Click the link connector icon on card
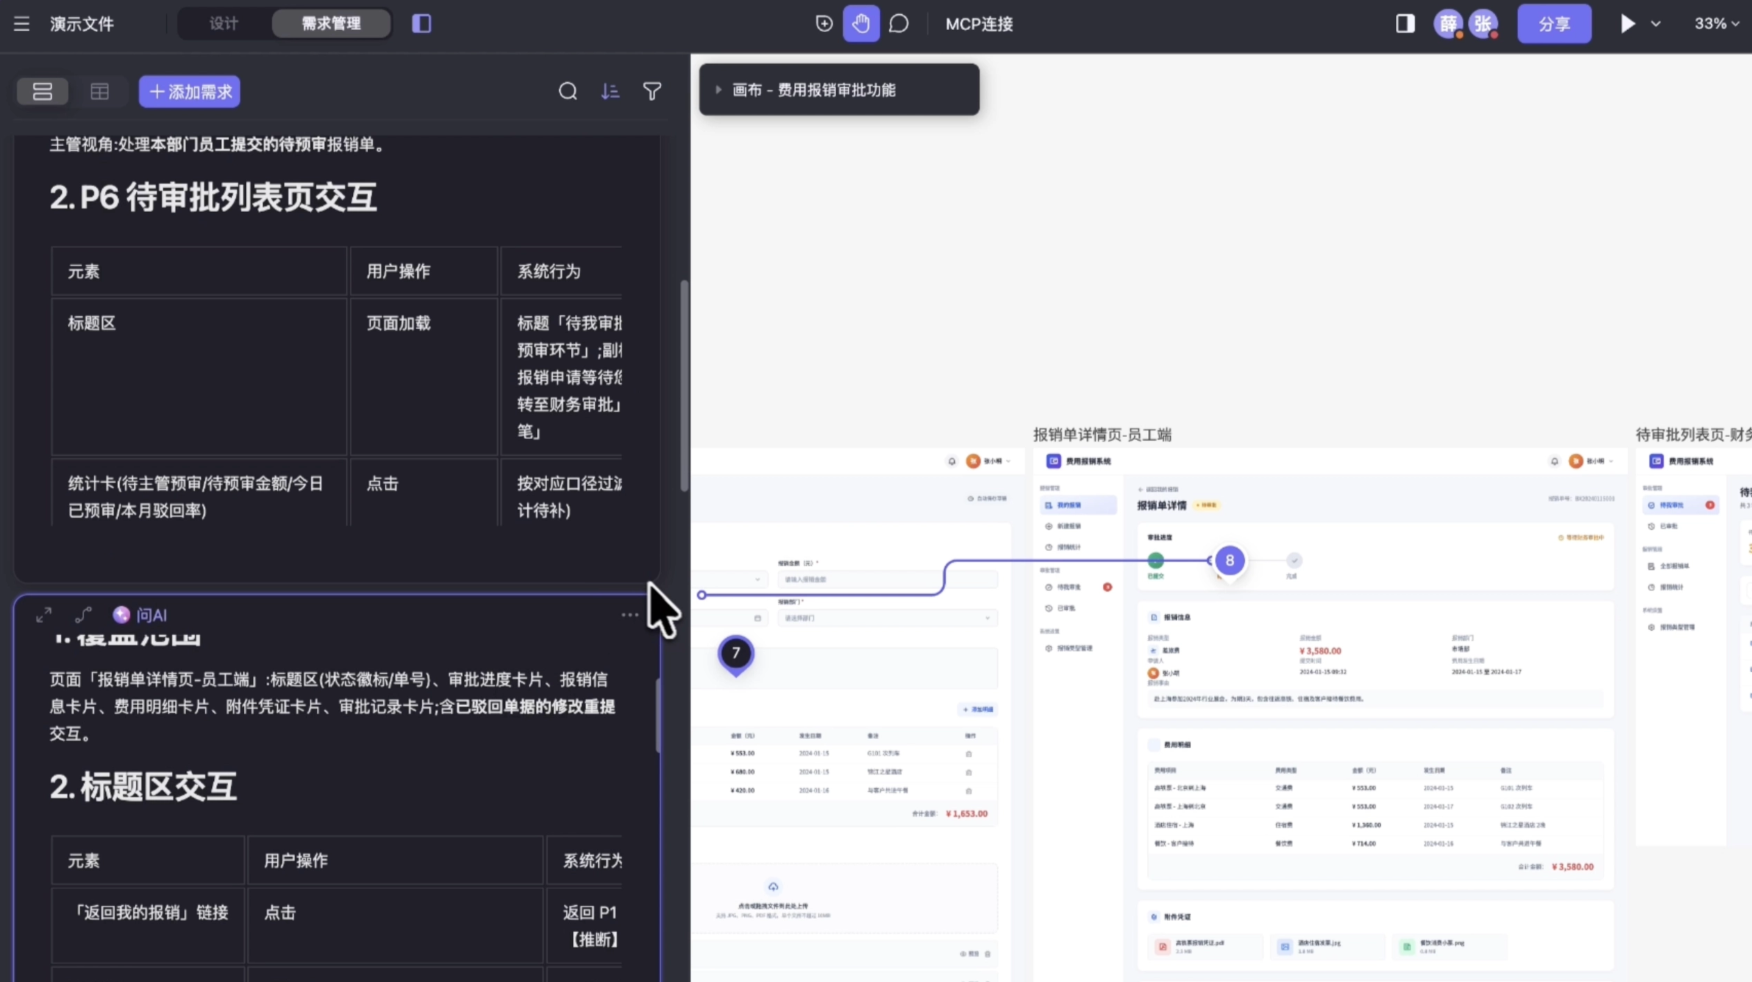The image size is (1752, 982). click(83, 615)
